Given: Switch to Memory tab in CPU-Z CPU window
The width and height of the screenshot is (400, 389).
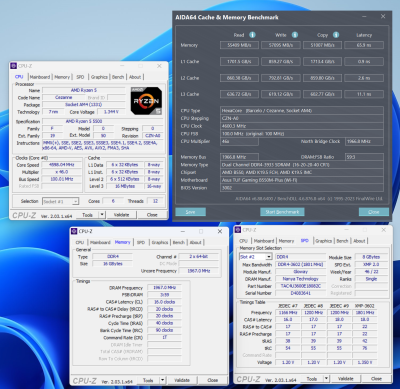Looking at the screenshot, I should click(62, 77).
